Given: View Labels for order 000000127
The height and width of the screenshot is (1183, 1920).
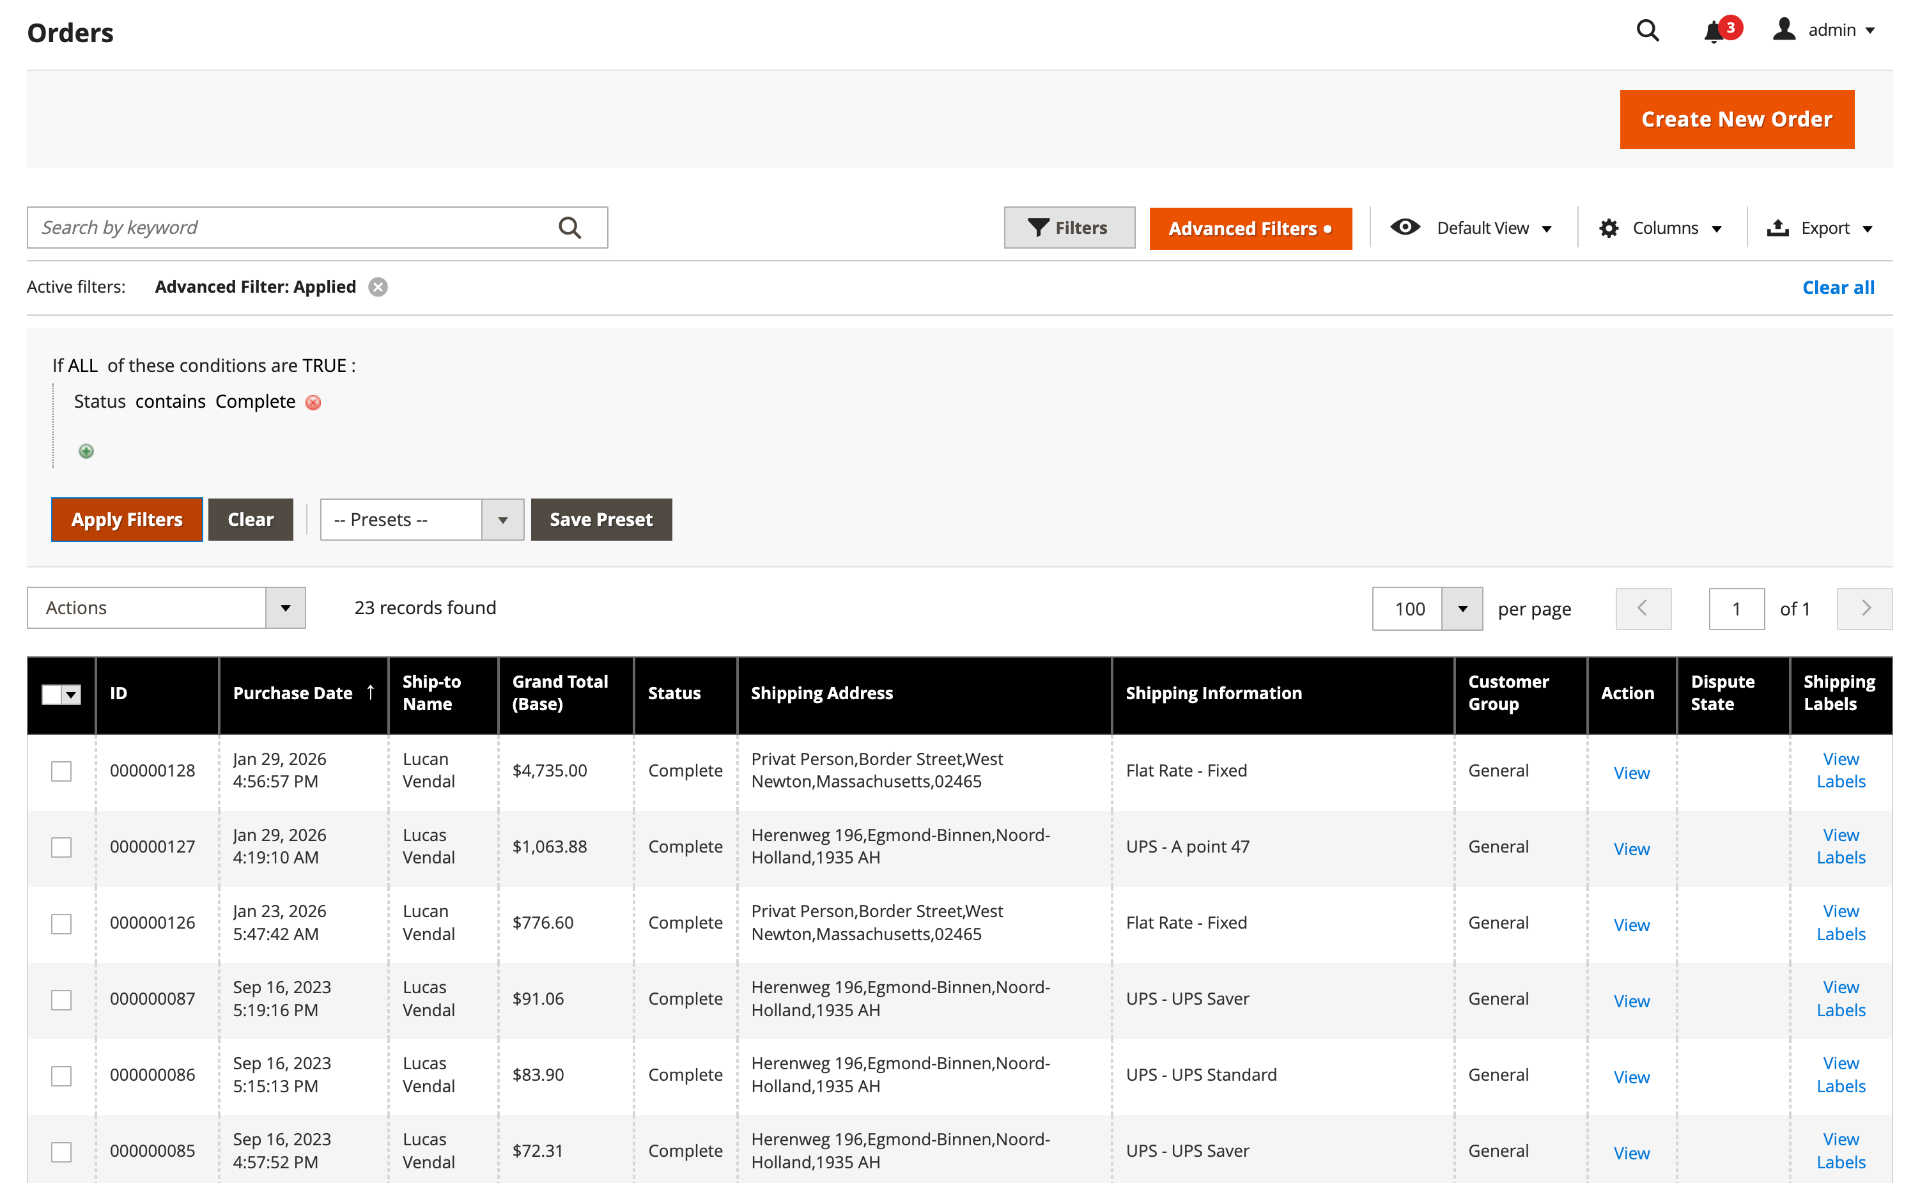Looking at the screenshot, I should pos(1841,847).
